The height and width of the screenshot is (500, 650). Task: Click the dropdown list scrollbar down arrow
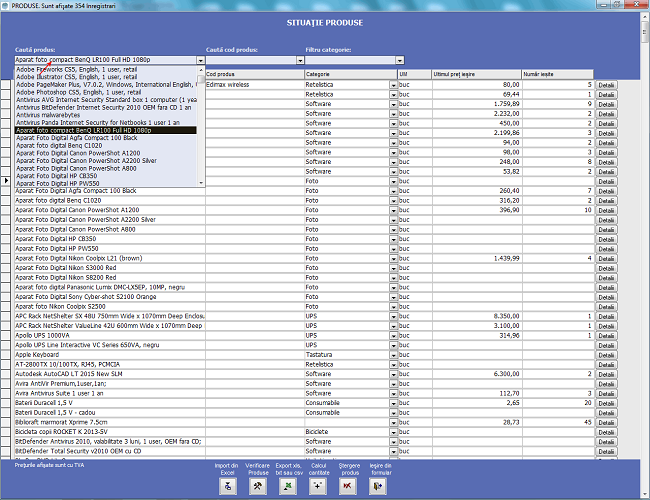[x=201, y=183]
